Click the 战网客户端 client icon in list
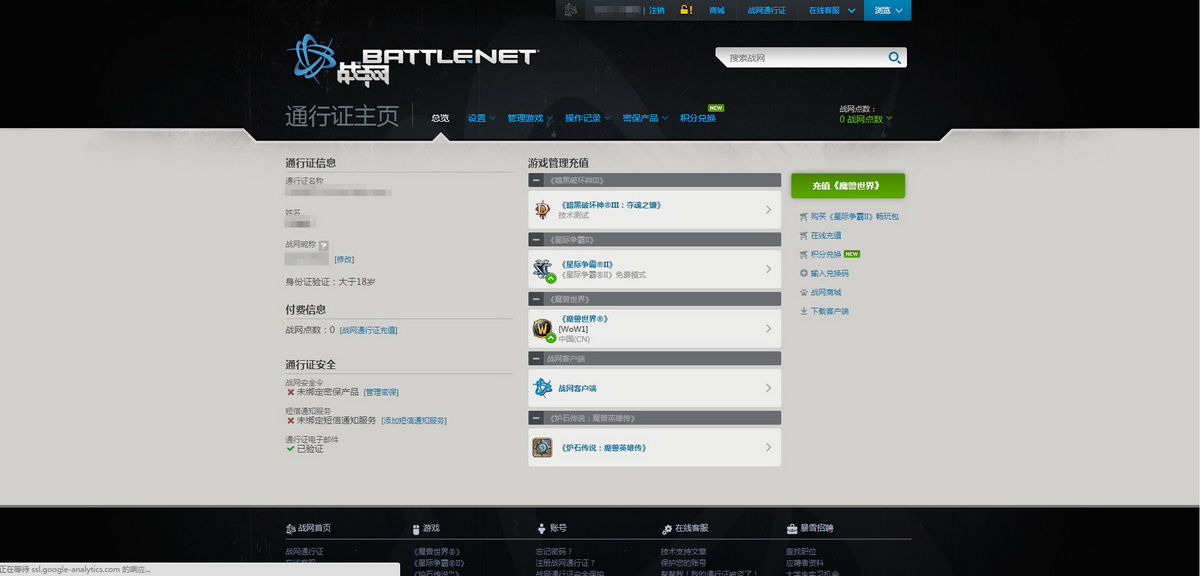The width and height of the screenshot is (1200, 576). click(542, 388)
